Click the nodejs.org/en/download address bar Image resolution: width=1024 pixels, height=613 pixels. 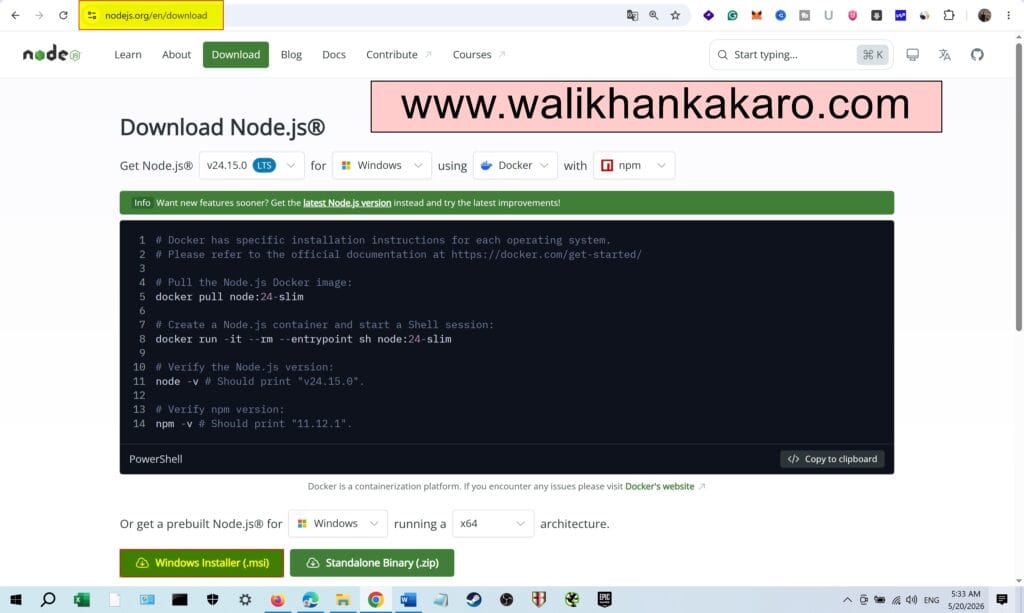[x=156, y=15]
